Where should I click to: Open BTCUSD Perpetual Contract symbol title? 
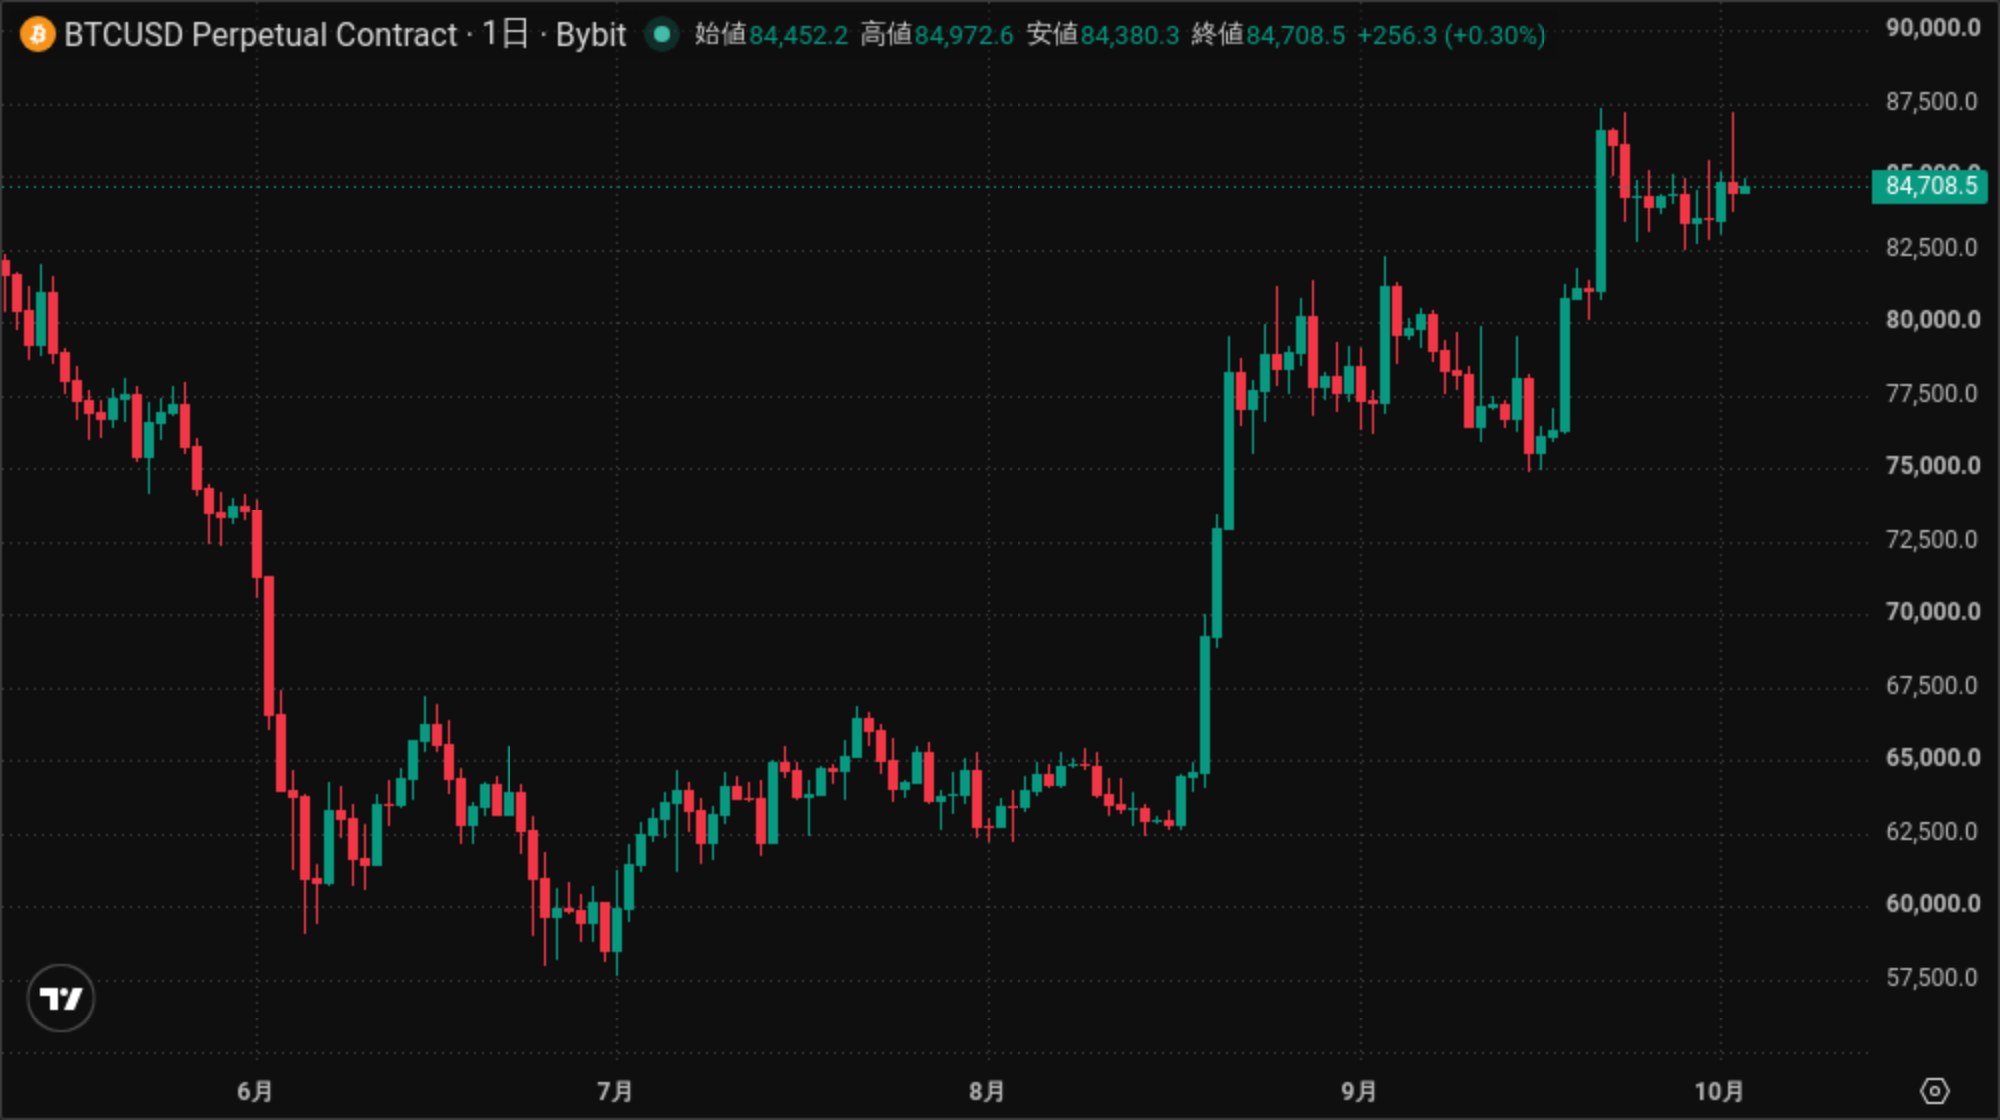260,35
